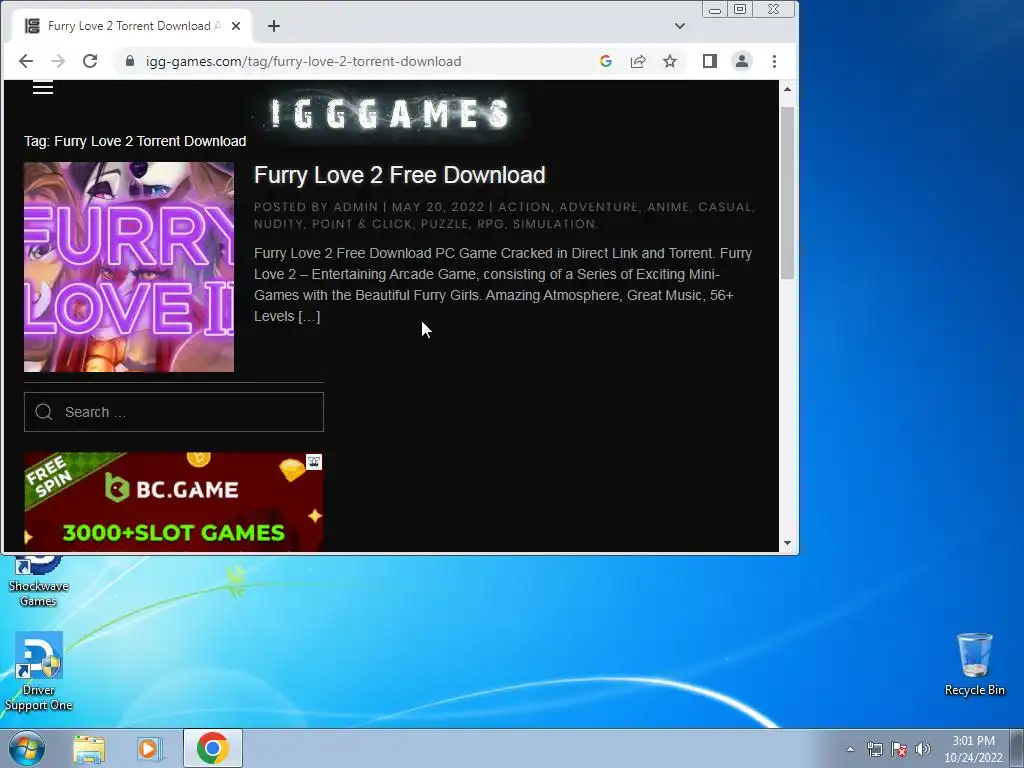
Task: Click the Search input field
Action: click(174, 412)
